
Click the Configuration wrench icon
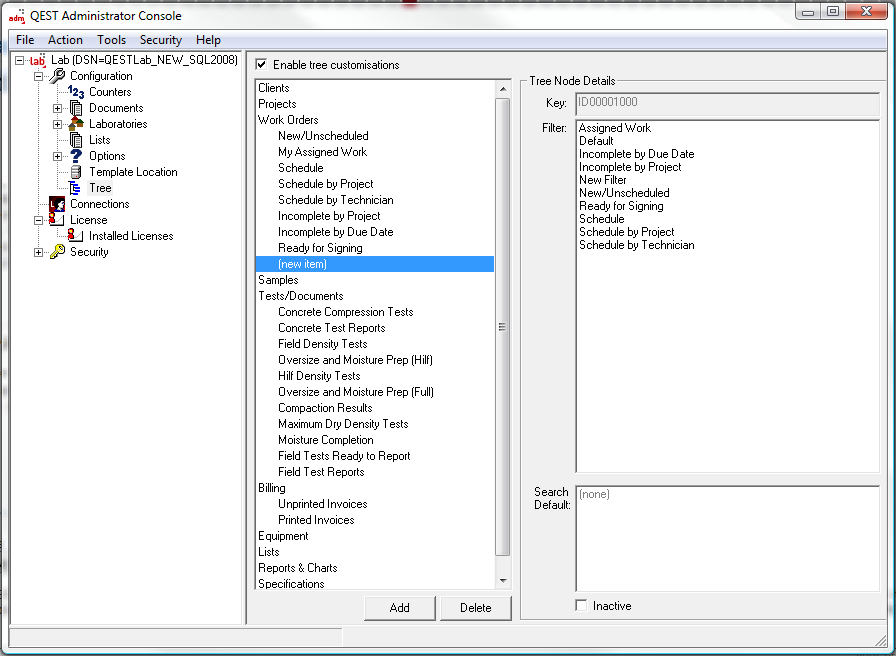[57, 76]
